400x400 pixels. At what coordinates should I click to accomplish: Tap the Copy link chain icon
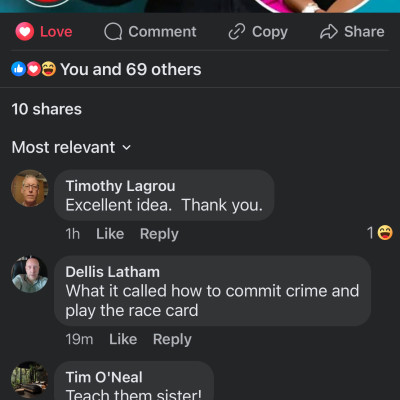point(237,32)
